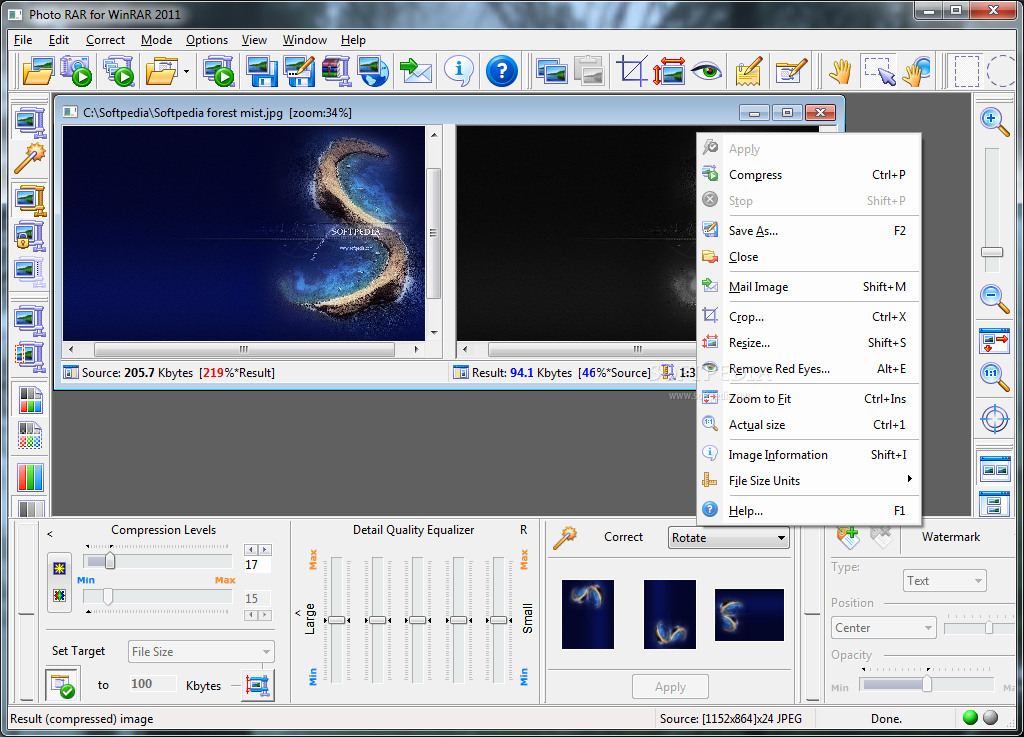Image resolution: width=1024 pixels, height=737 pixels.
Task: Click the watermark Opacity slider handle
Action: pos(927,683)
